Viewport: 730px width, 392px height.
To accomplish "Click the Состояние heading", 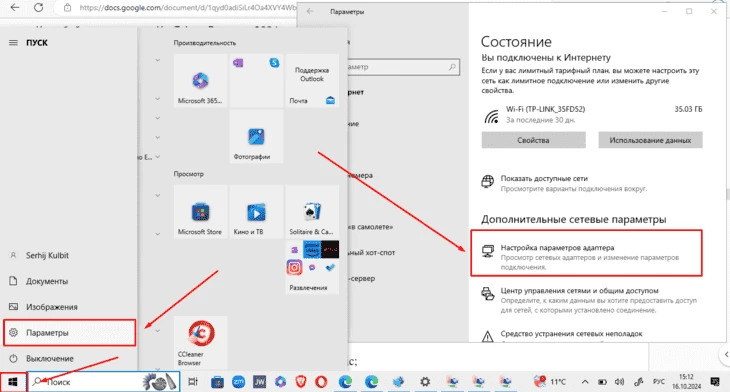I will 516,42.
